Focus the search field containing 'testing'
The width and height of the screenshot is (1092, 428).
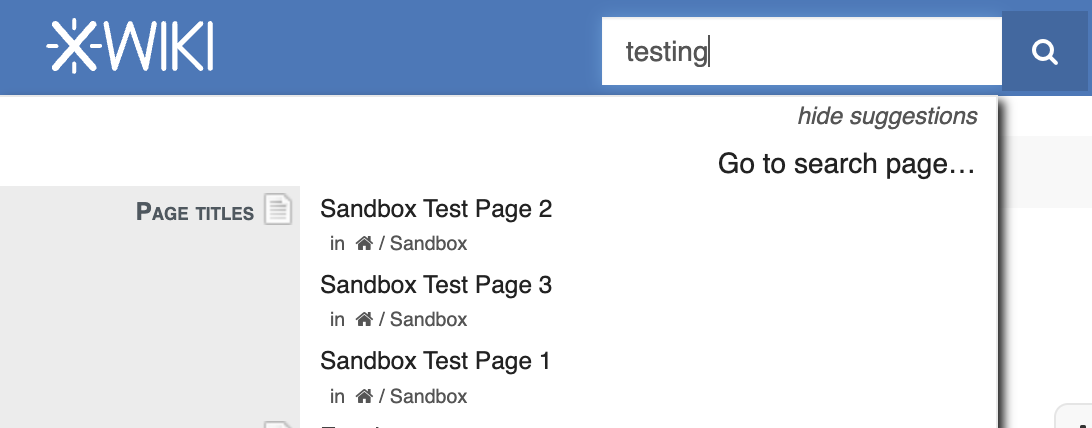(x=800, y=51)
